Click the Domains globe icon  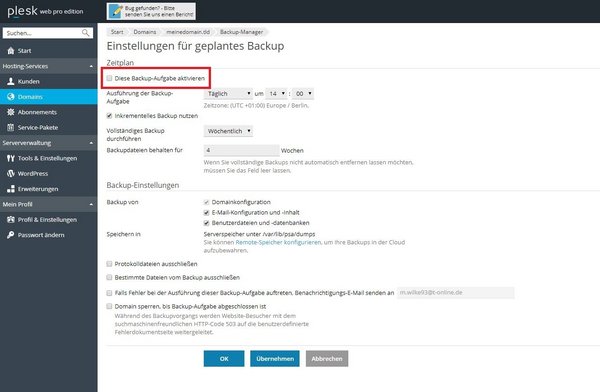pos(11,96)
